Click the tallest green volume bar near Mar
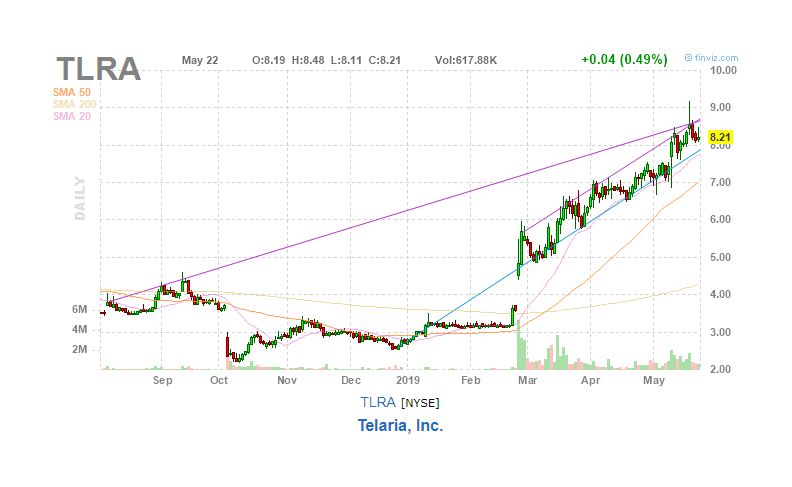Image resolution: width=792 pixels, height=487 pixels. 519,346
